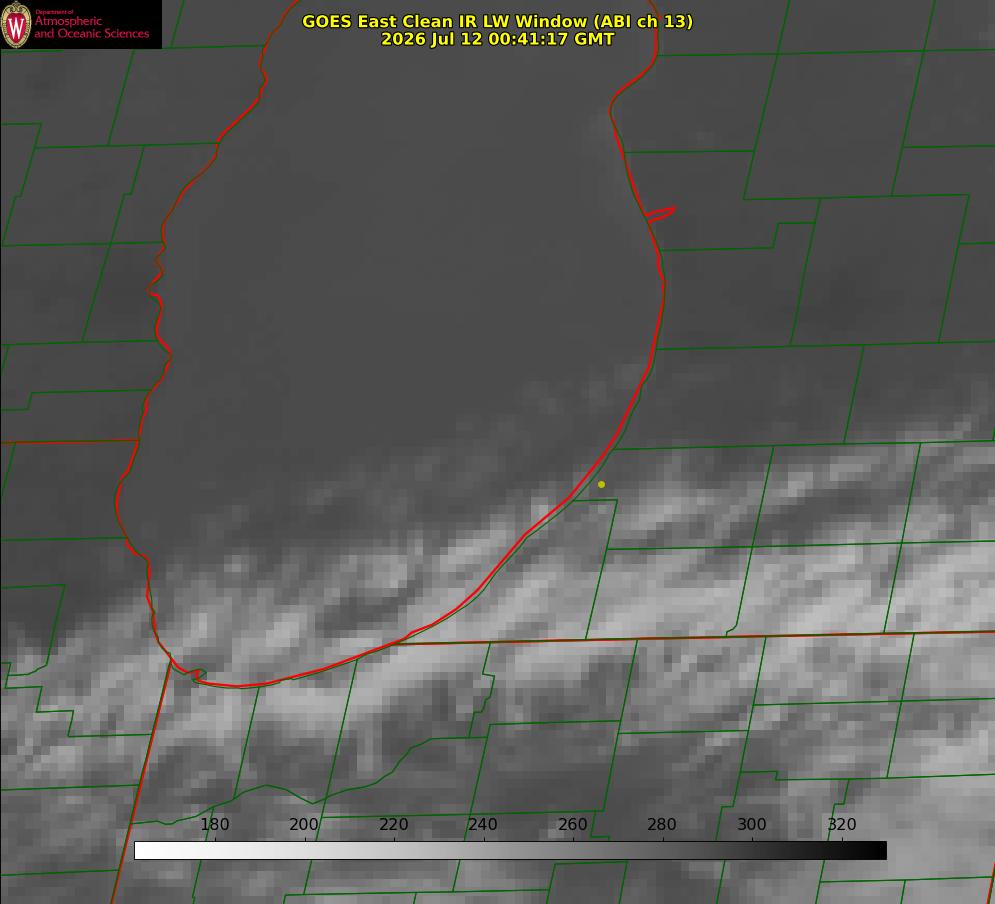Click the 320 colorbar tick label

pyautogui.click(x=842, y=824)
